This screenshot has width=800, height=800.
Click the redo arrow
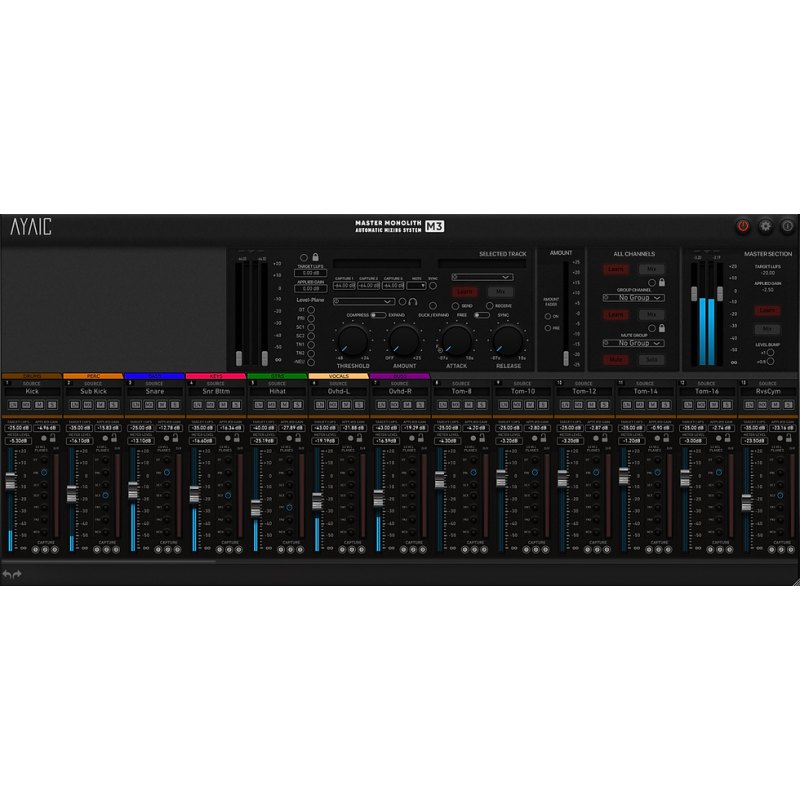pyautogui.click(x=17, y=574)
